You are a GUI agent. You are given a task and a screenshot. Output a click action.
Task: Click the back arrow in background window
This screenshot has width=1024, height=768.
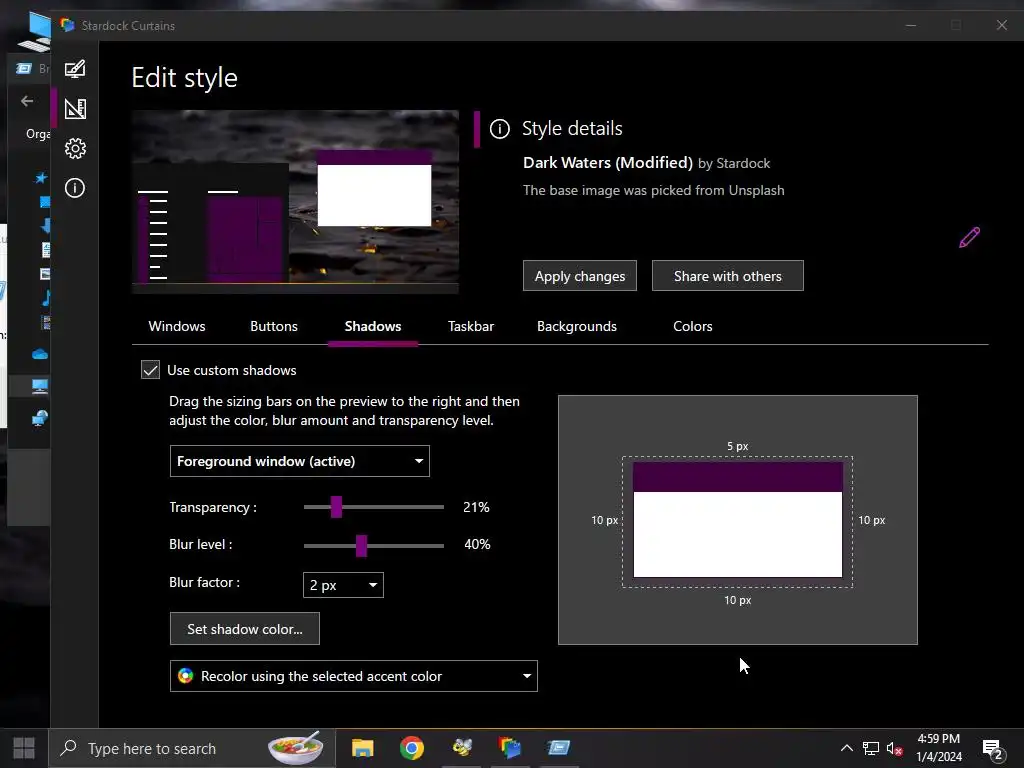[x=27, y=101]
